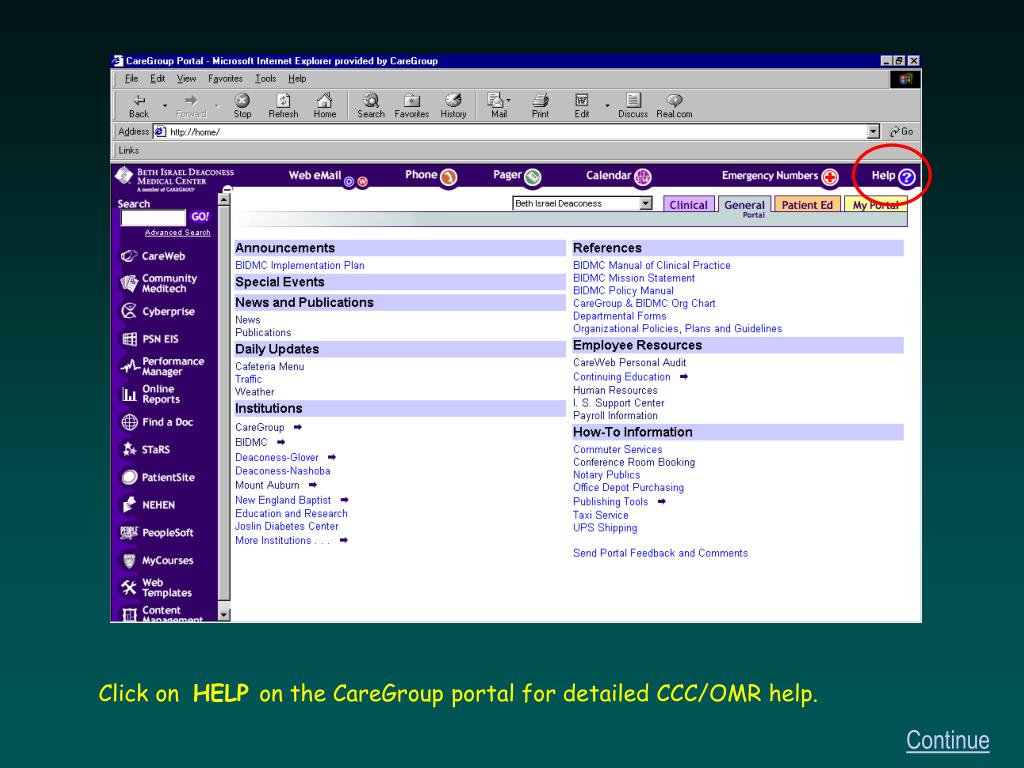Click Send Portal Feedback and Comments
Image resolution: width=1024 pixels, height=768 pixels.
click(x=660, y=553)
